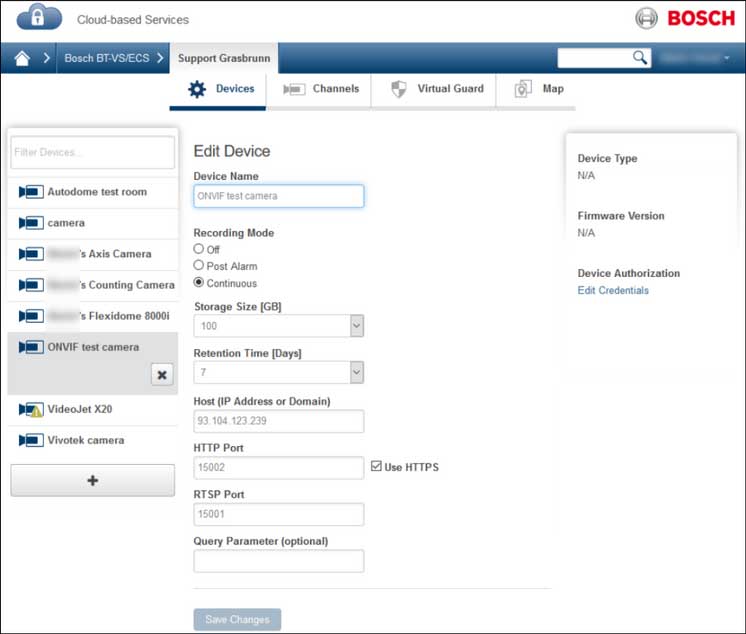Image resolution: width=746 pixels, height=634 pixels.
Task: Click the Save Changes button
Action: 237,620
